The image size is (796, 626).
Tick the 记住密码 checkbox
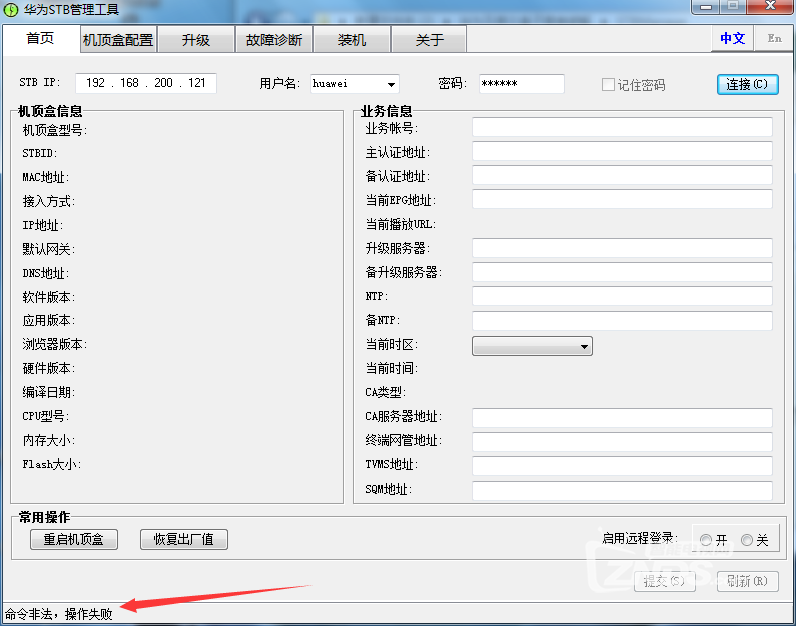coord(608,85)
